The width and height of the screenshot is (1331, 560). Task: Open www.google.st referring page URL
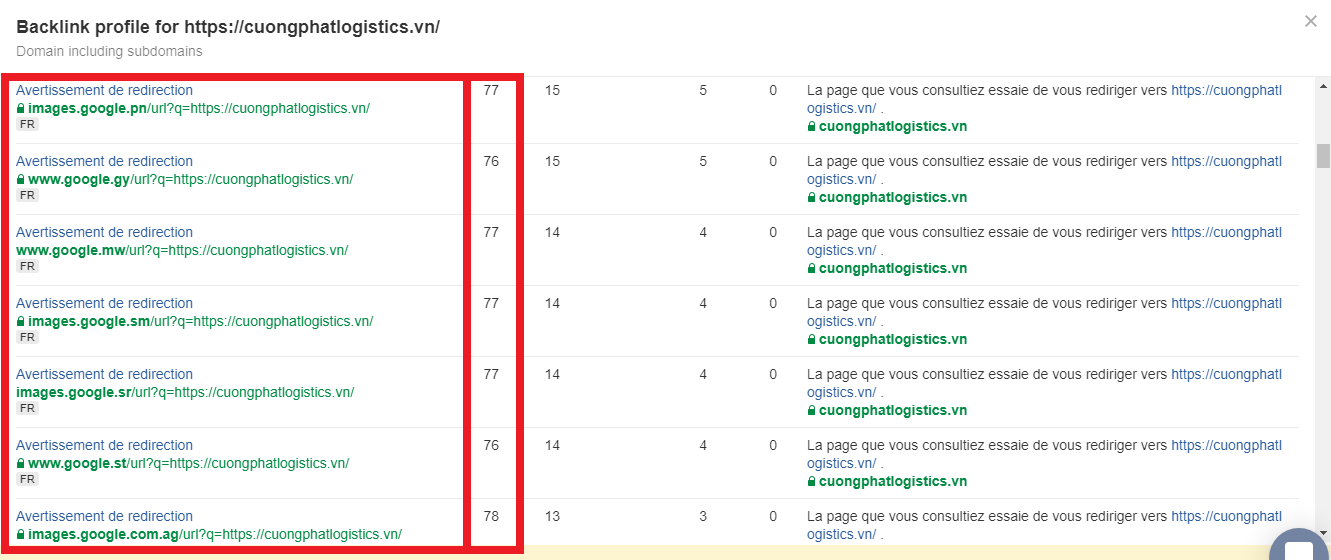pyautogui.click(x=188, y=463)
